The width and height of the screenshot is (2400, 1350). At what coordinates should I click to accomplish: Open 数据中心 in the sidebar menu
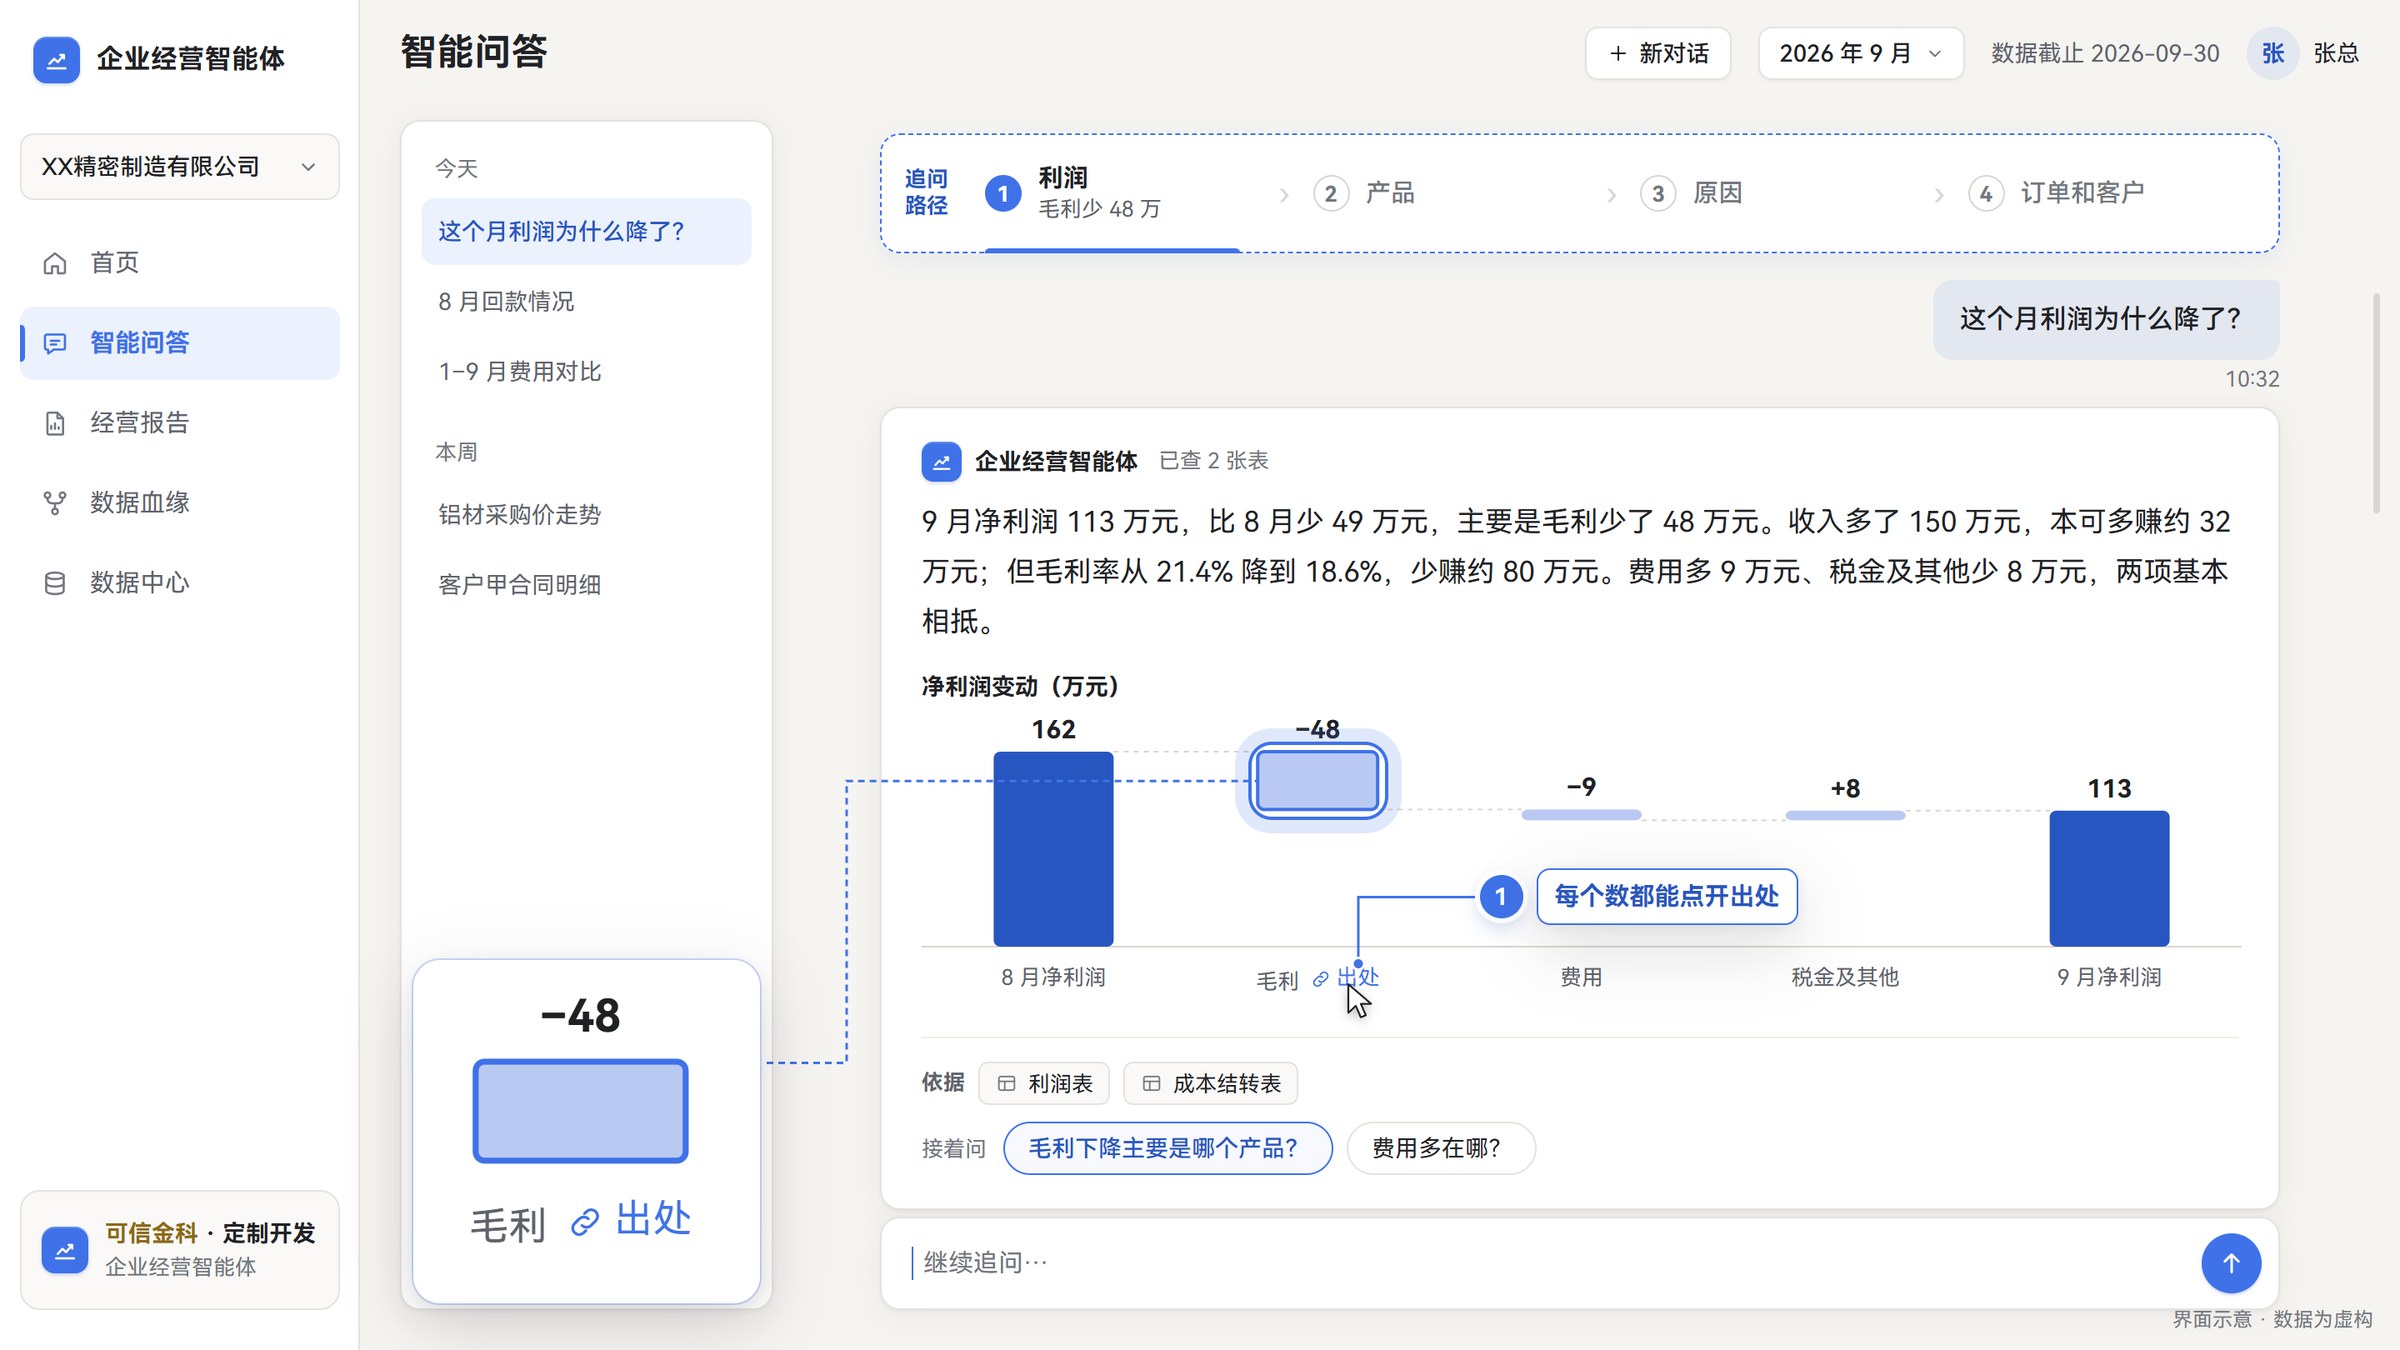click(180, 583)
